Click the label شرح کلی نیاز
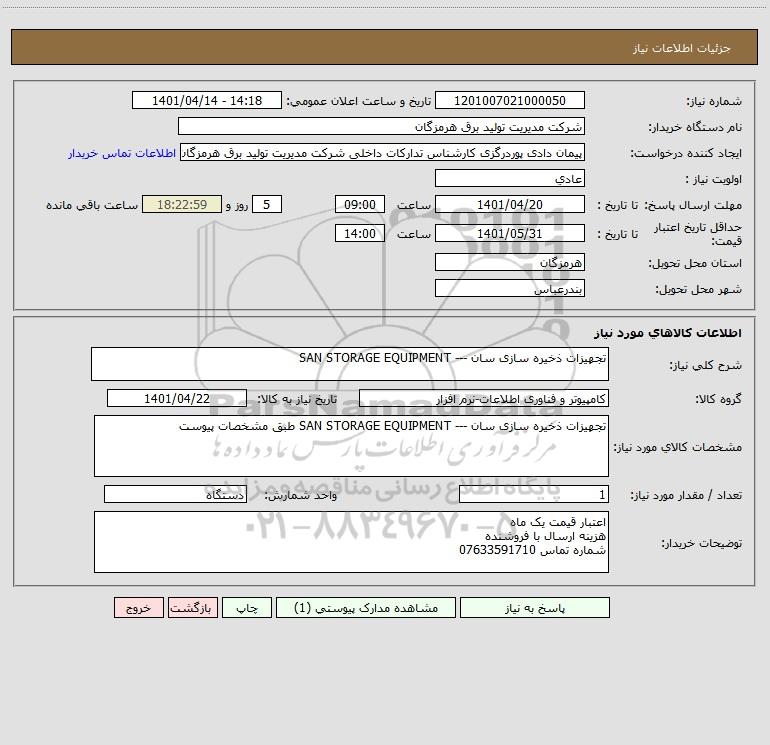The height and width of the screenshot is (745, 770). [706, 365]
